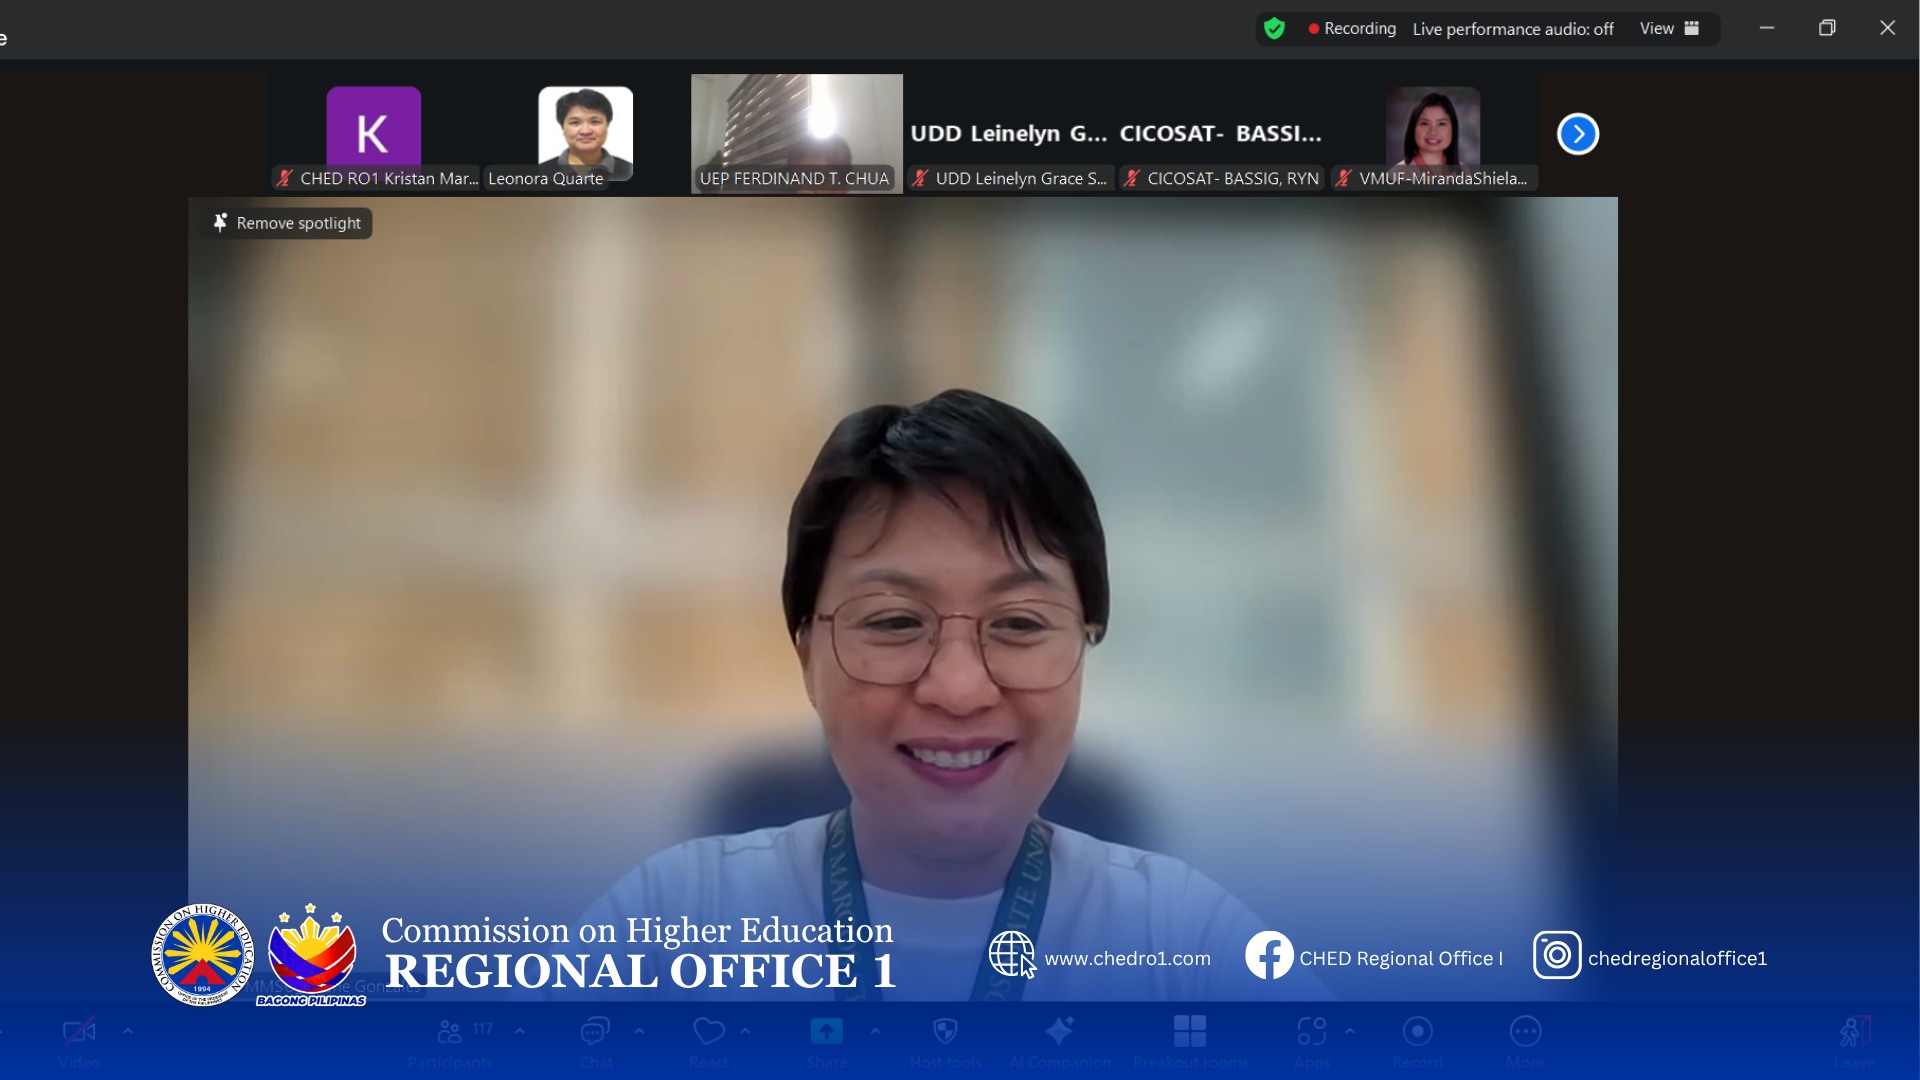Screen dimensions: 1920x1080
Task: Expand the Share options caret
Action: (x=876, y=1031)
